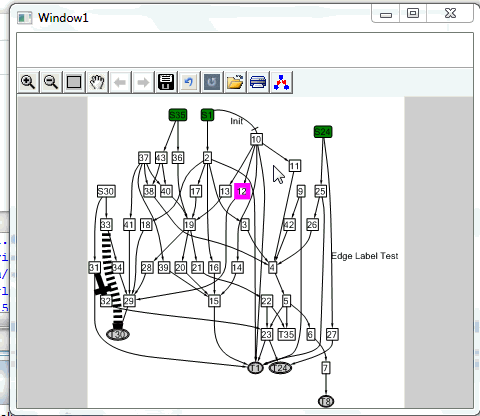Viewport: 480px width, 416px height.
Task: Activate the rectangle zoom window tool
Action: [74, 82]
